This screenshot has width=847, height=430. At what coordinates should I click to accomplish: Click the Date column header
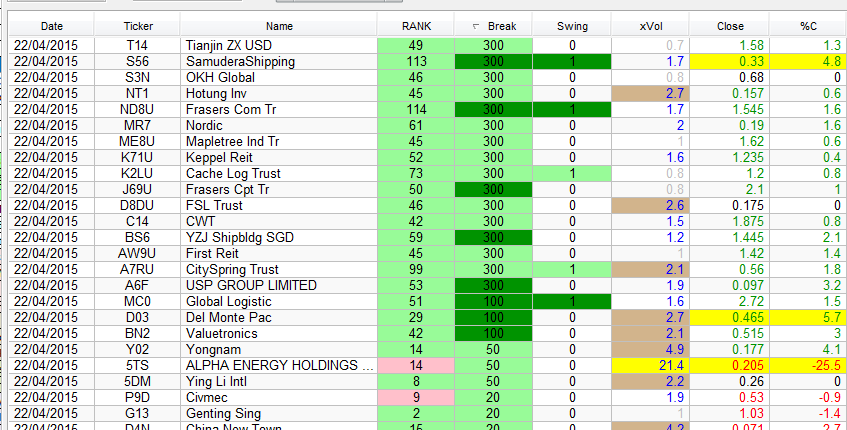[52, 26]
